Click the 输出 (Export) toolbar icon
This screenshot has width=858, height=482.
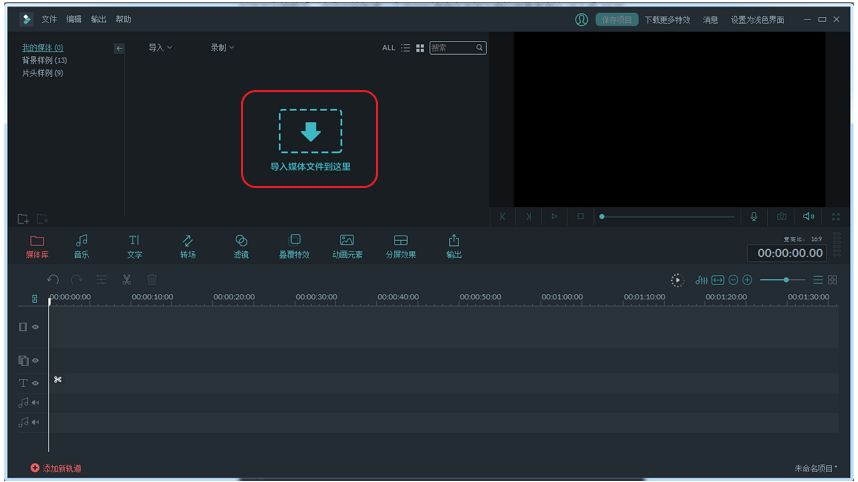(454, 246)
